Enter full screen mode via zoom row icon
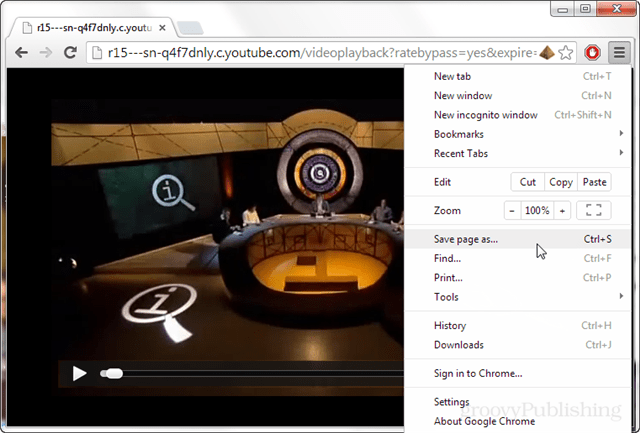 [x=593, y=211]
